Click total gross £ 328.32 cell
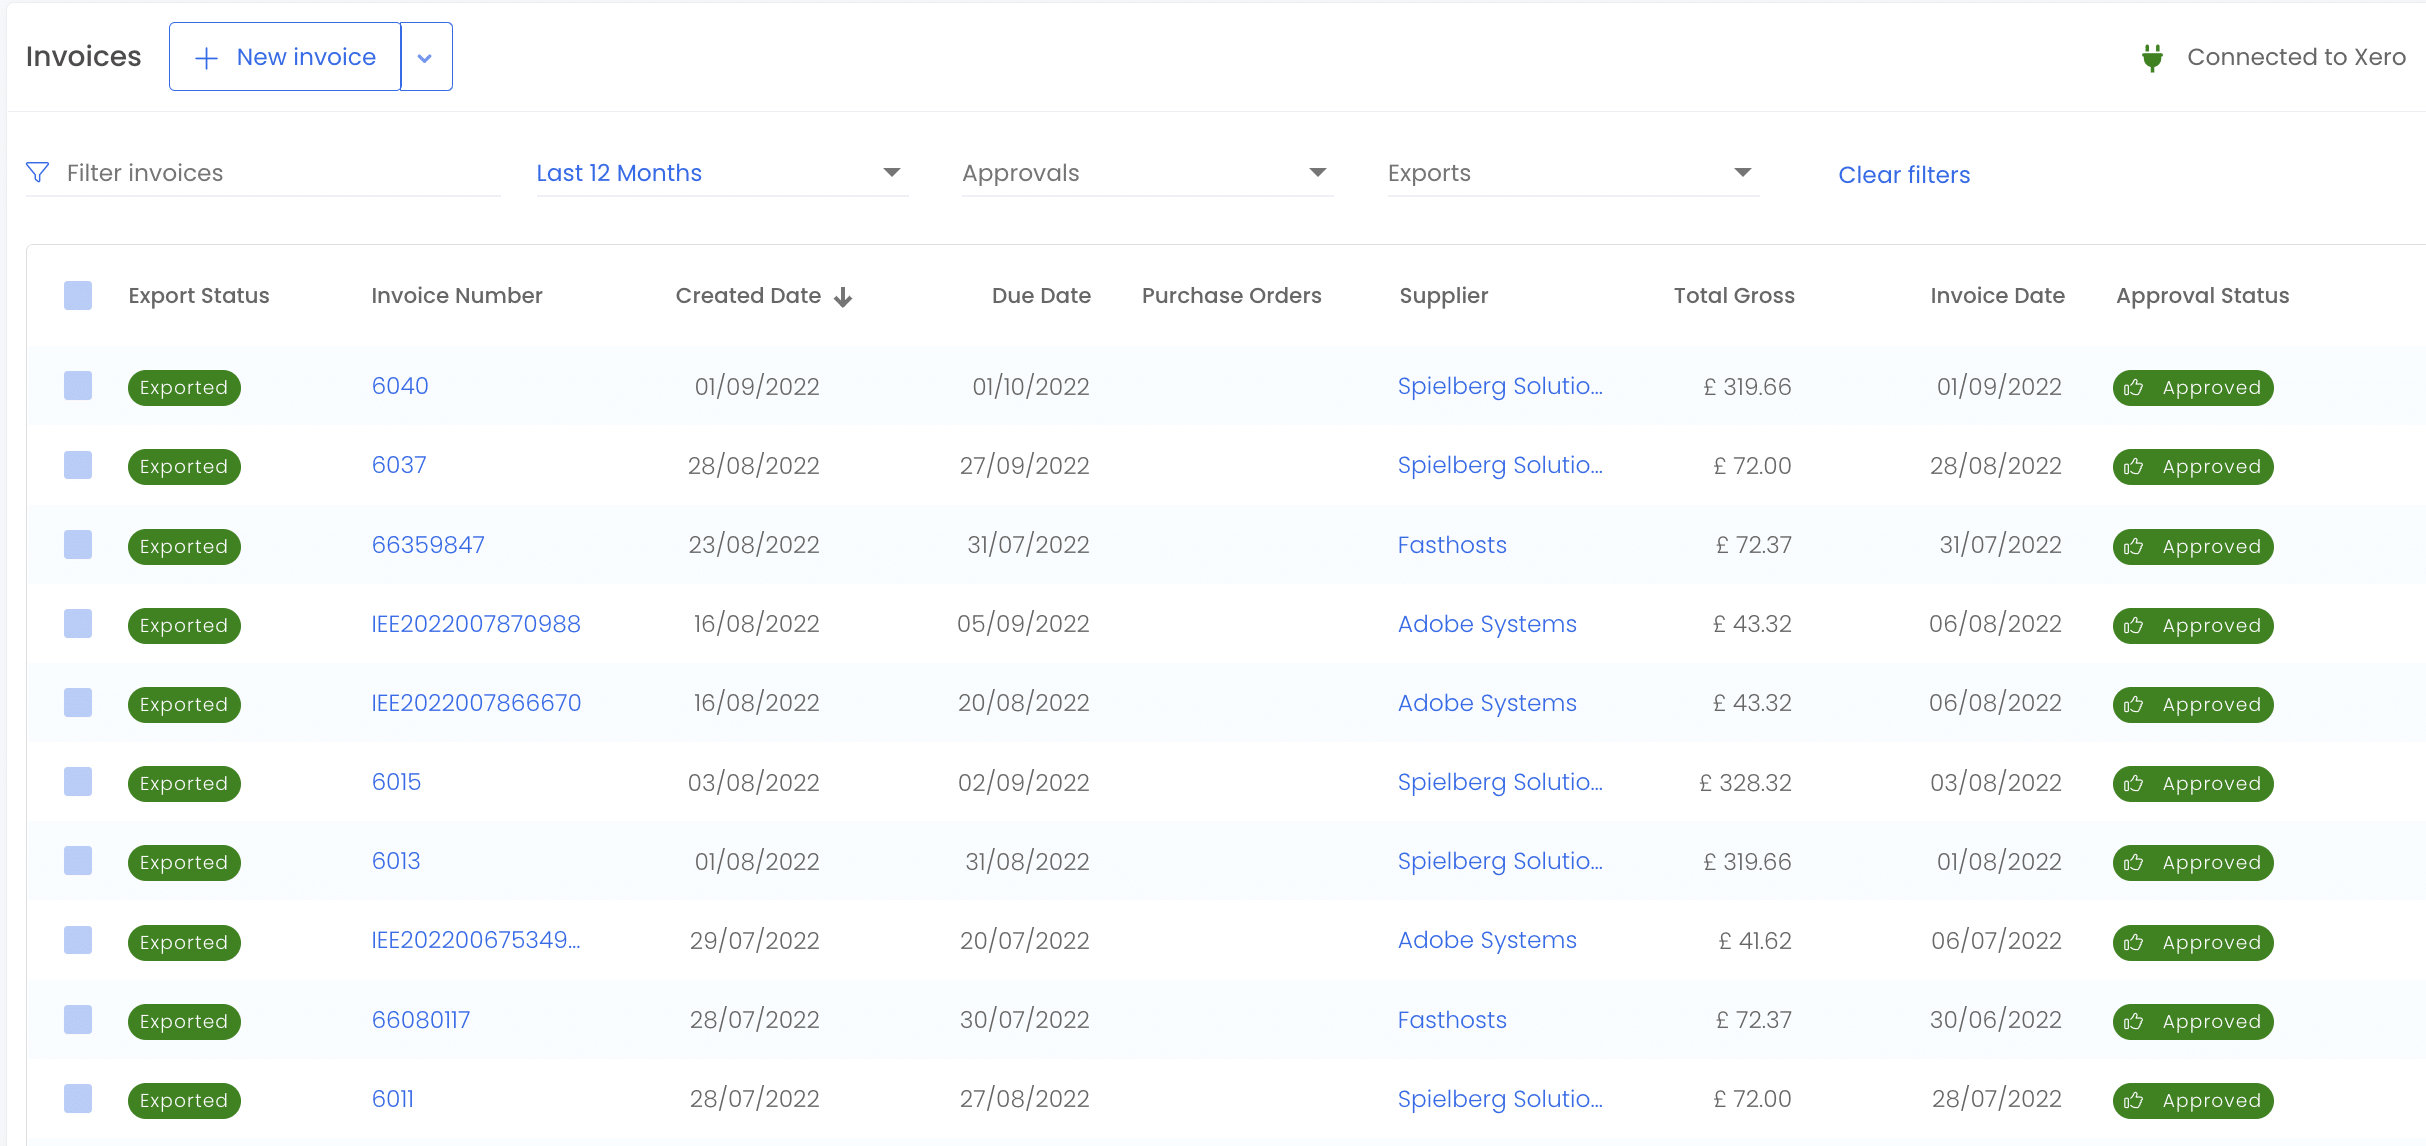 coord(1745,783)
